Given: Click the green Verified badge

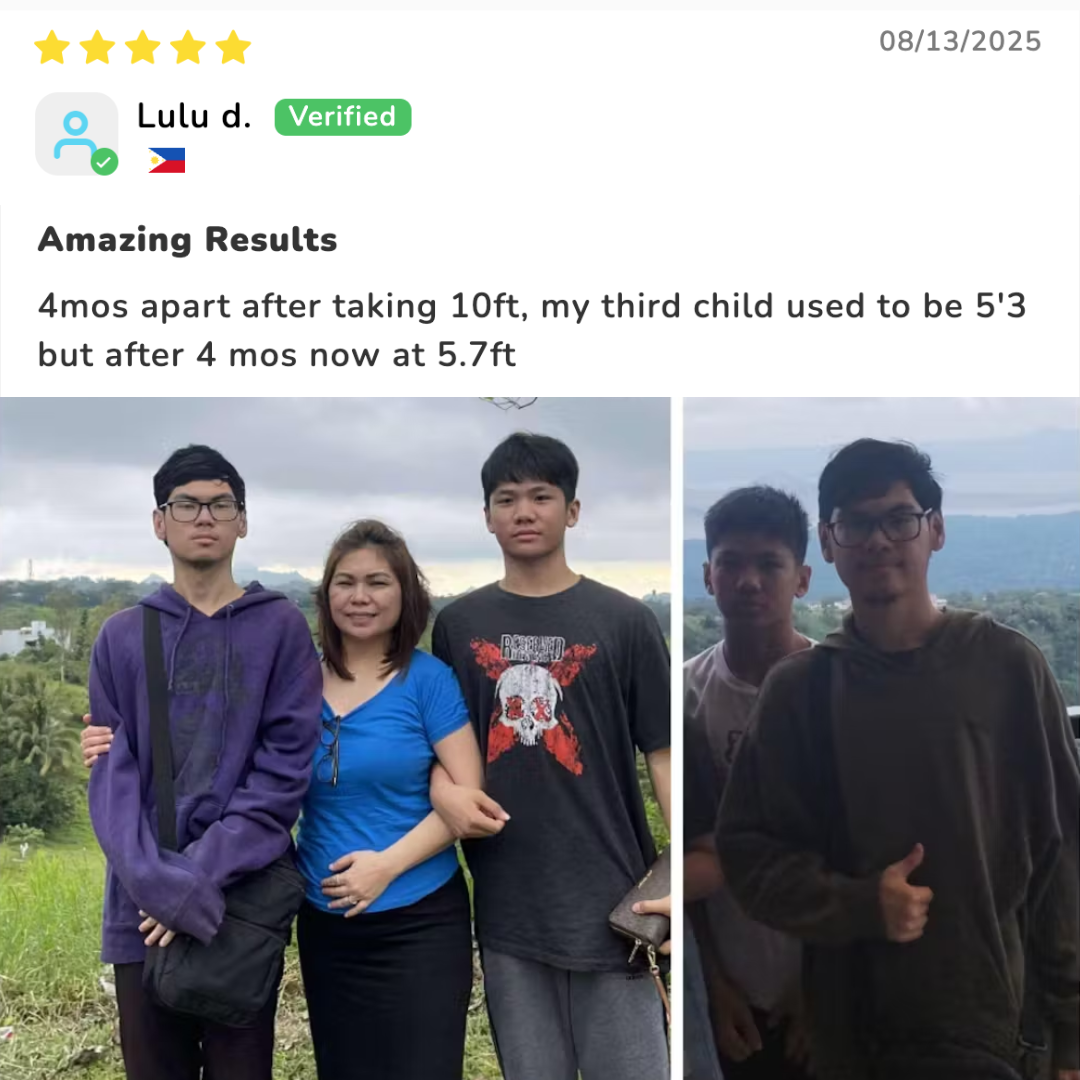Looking at the screenshot, I should point(343,116).
